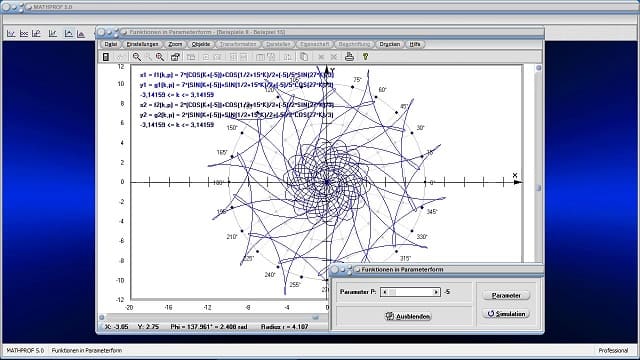Click 'Funktionen in Parameterform' in bottom status bar
The height and width of the screenshot is (360, 640).
point(87,351)
